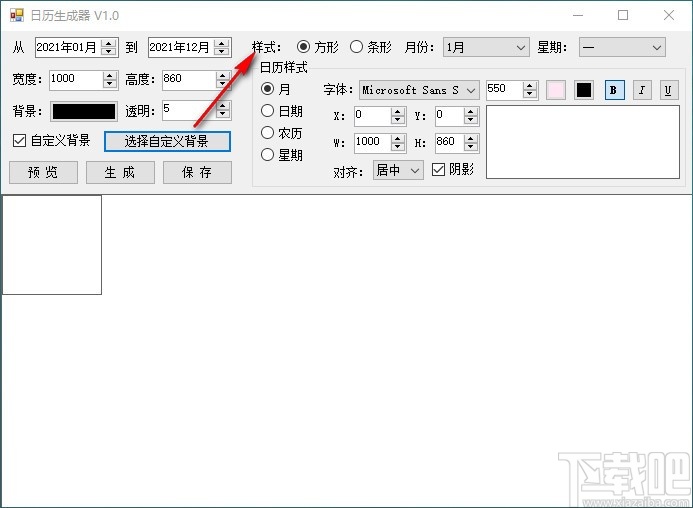This screenshot has height=508, width=693.
Task: Click the 透明 transparency input field
Action: click(189, 110)
